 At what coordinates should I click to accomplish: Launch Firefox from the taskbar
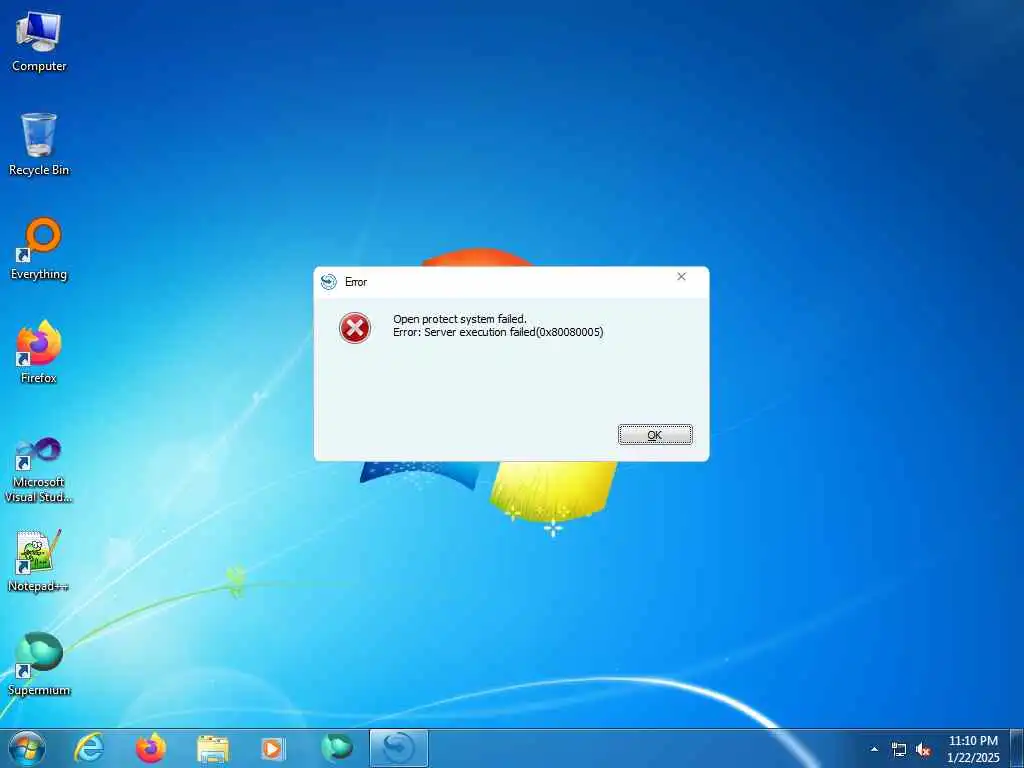pyautogui.click(x=151, y=748)
